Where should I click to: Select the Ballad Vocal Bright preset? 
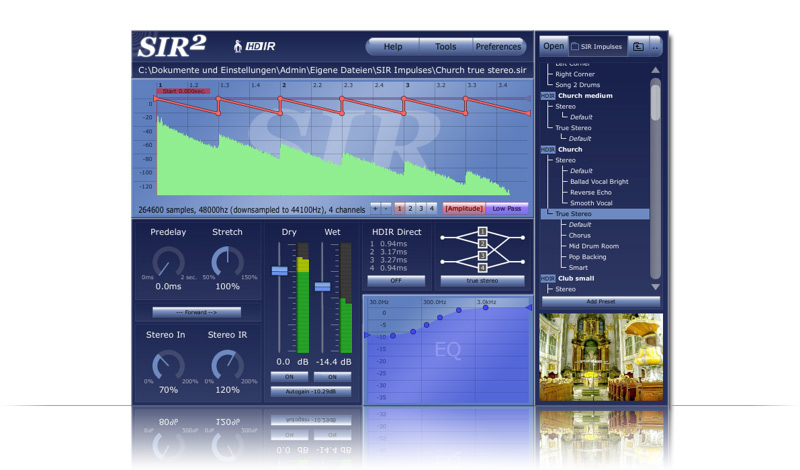pyautogui.click(x=599, y=182)
